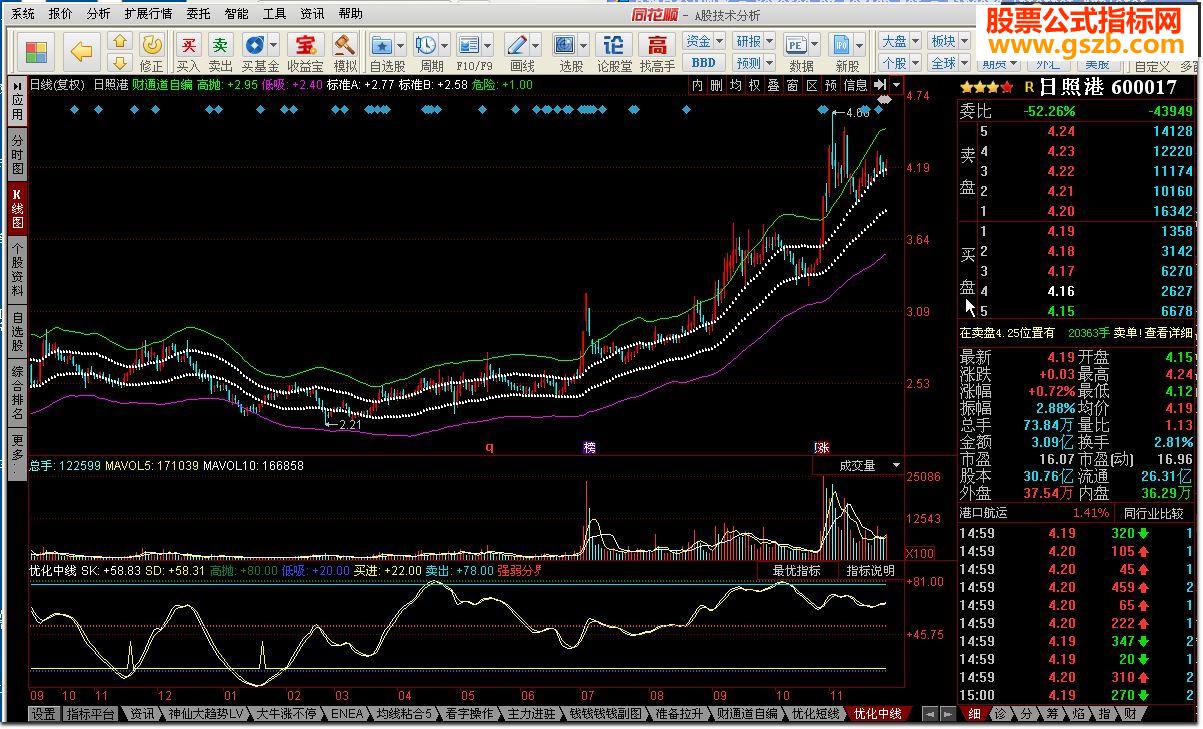The image size is (1203, 729).
Task: Click the 设置 settings tab button
Action: 43,714
